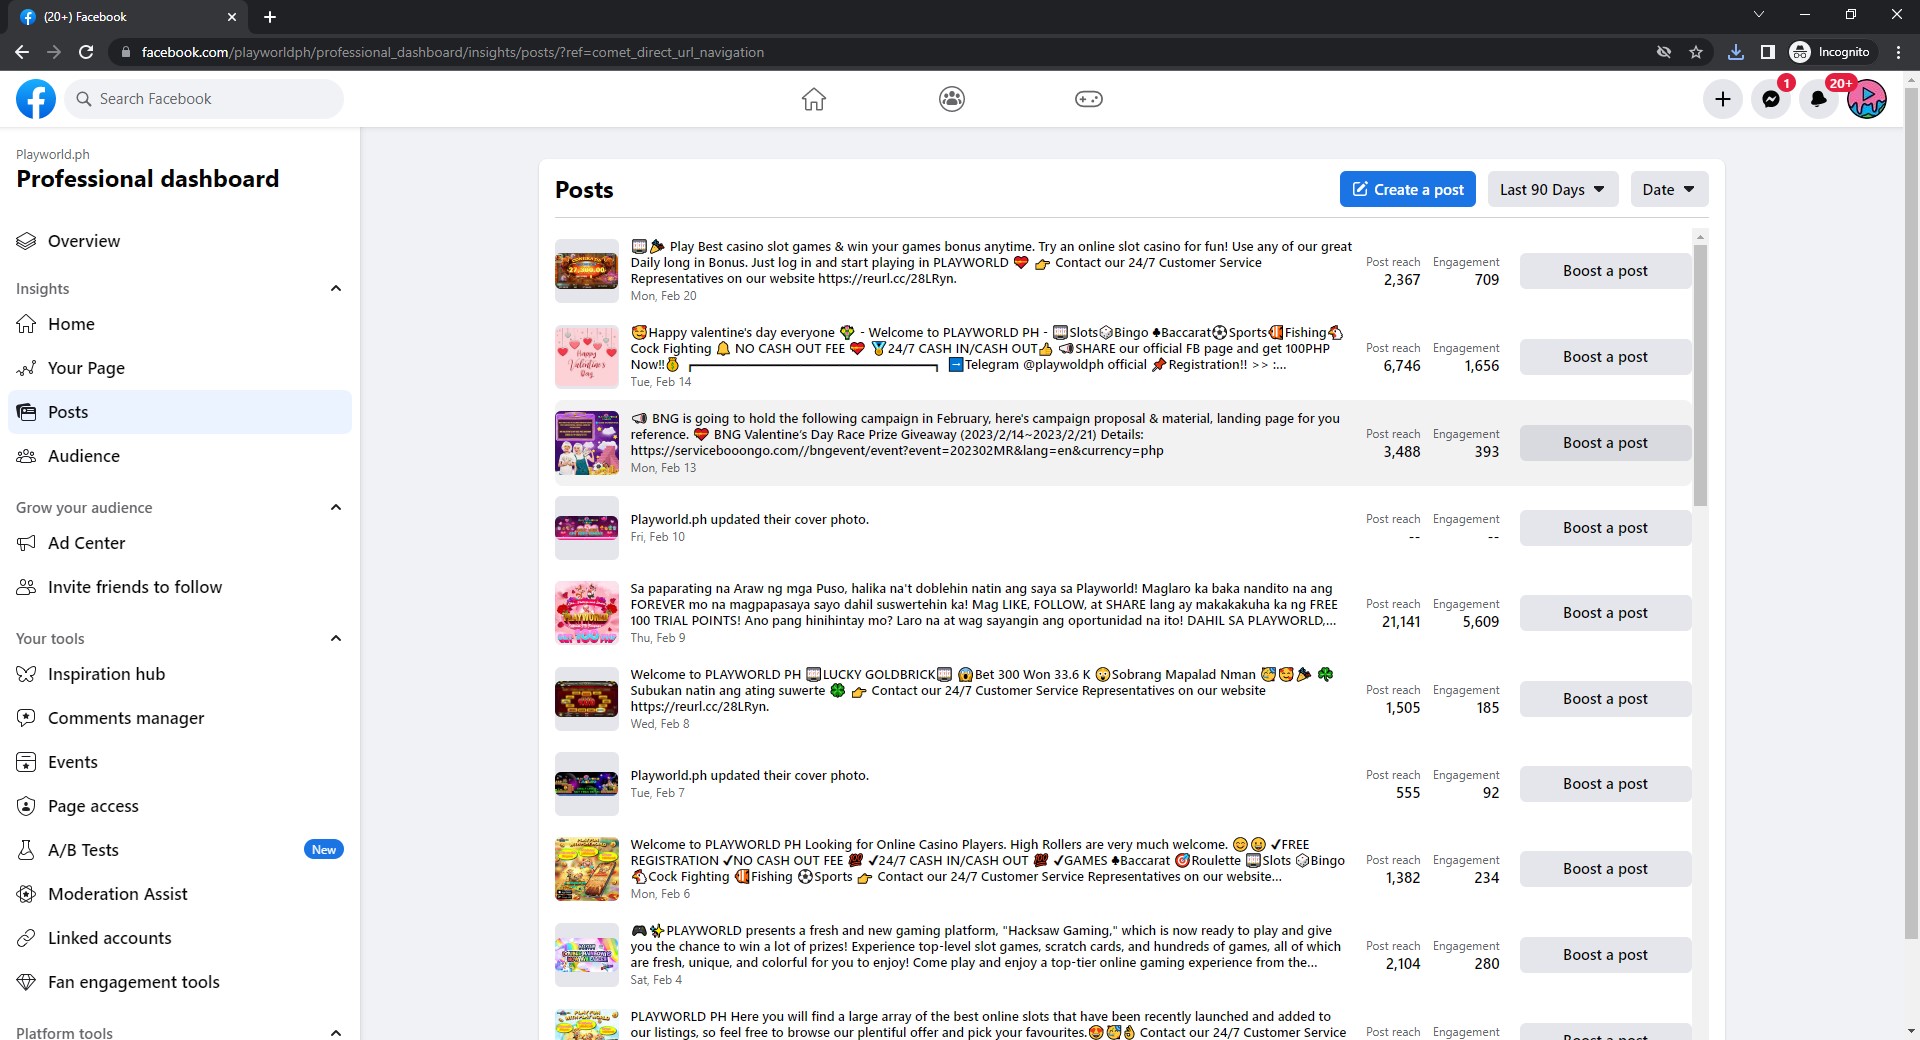Open Fan engagement tools
Image resolution: width=1920 pixels, height=1040 pixels.
180,982
